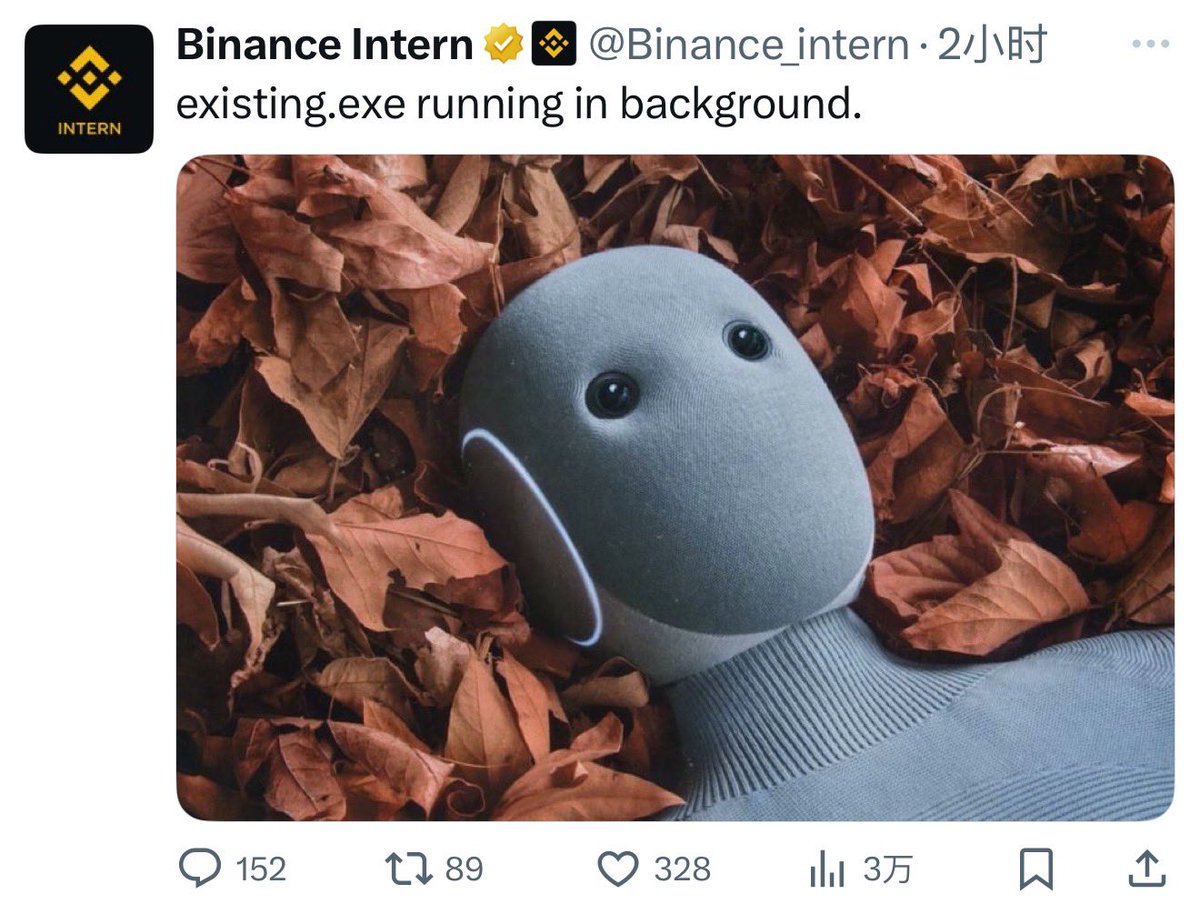Viewport: 1200px width, 904px height.
Task: Click the Binance Intern display name
Action: pos(325,44)
